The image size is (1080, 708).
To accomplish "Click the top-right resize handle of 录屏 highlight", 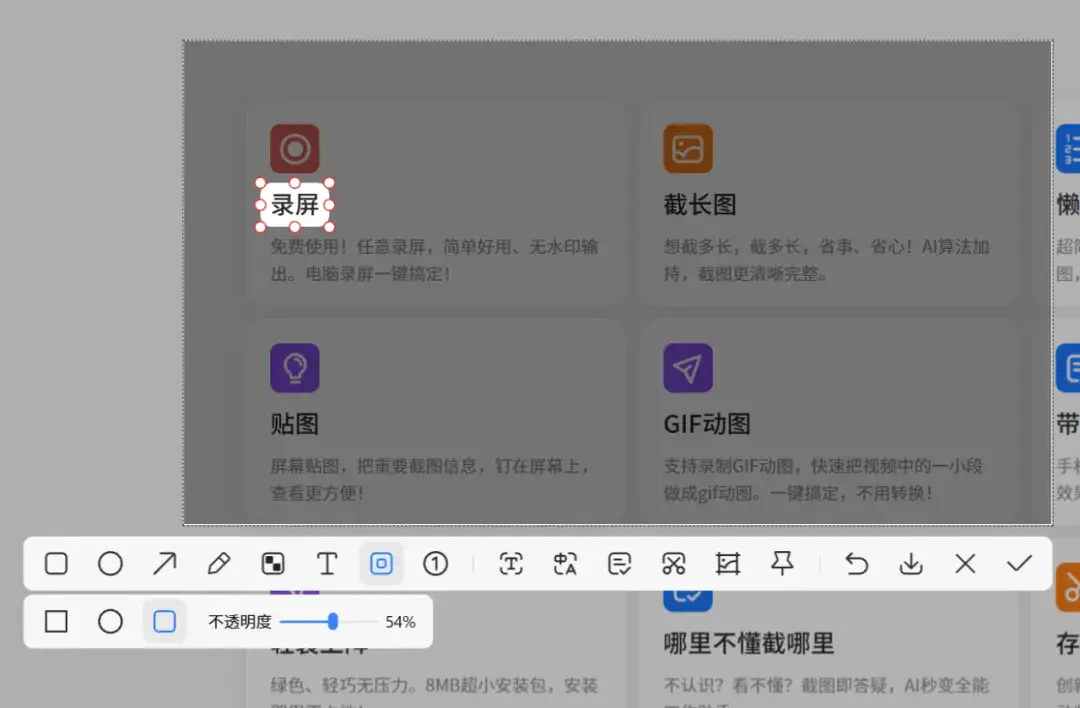I will (x=329, y=183).
